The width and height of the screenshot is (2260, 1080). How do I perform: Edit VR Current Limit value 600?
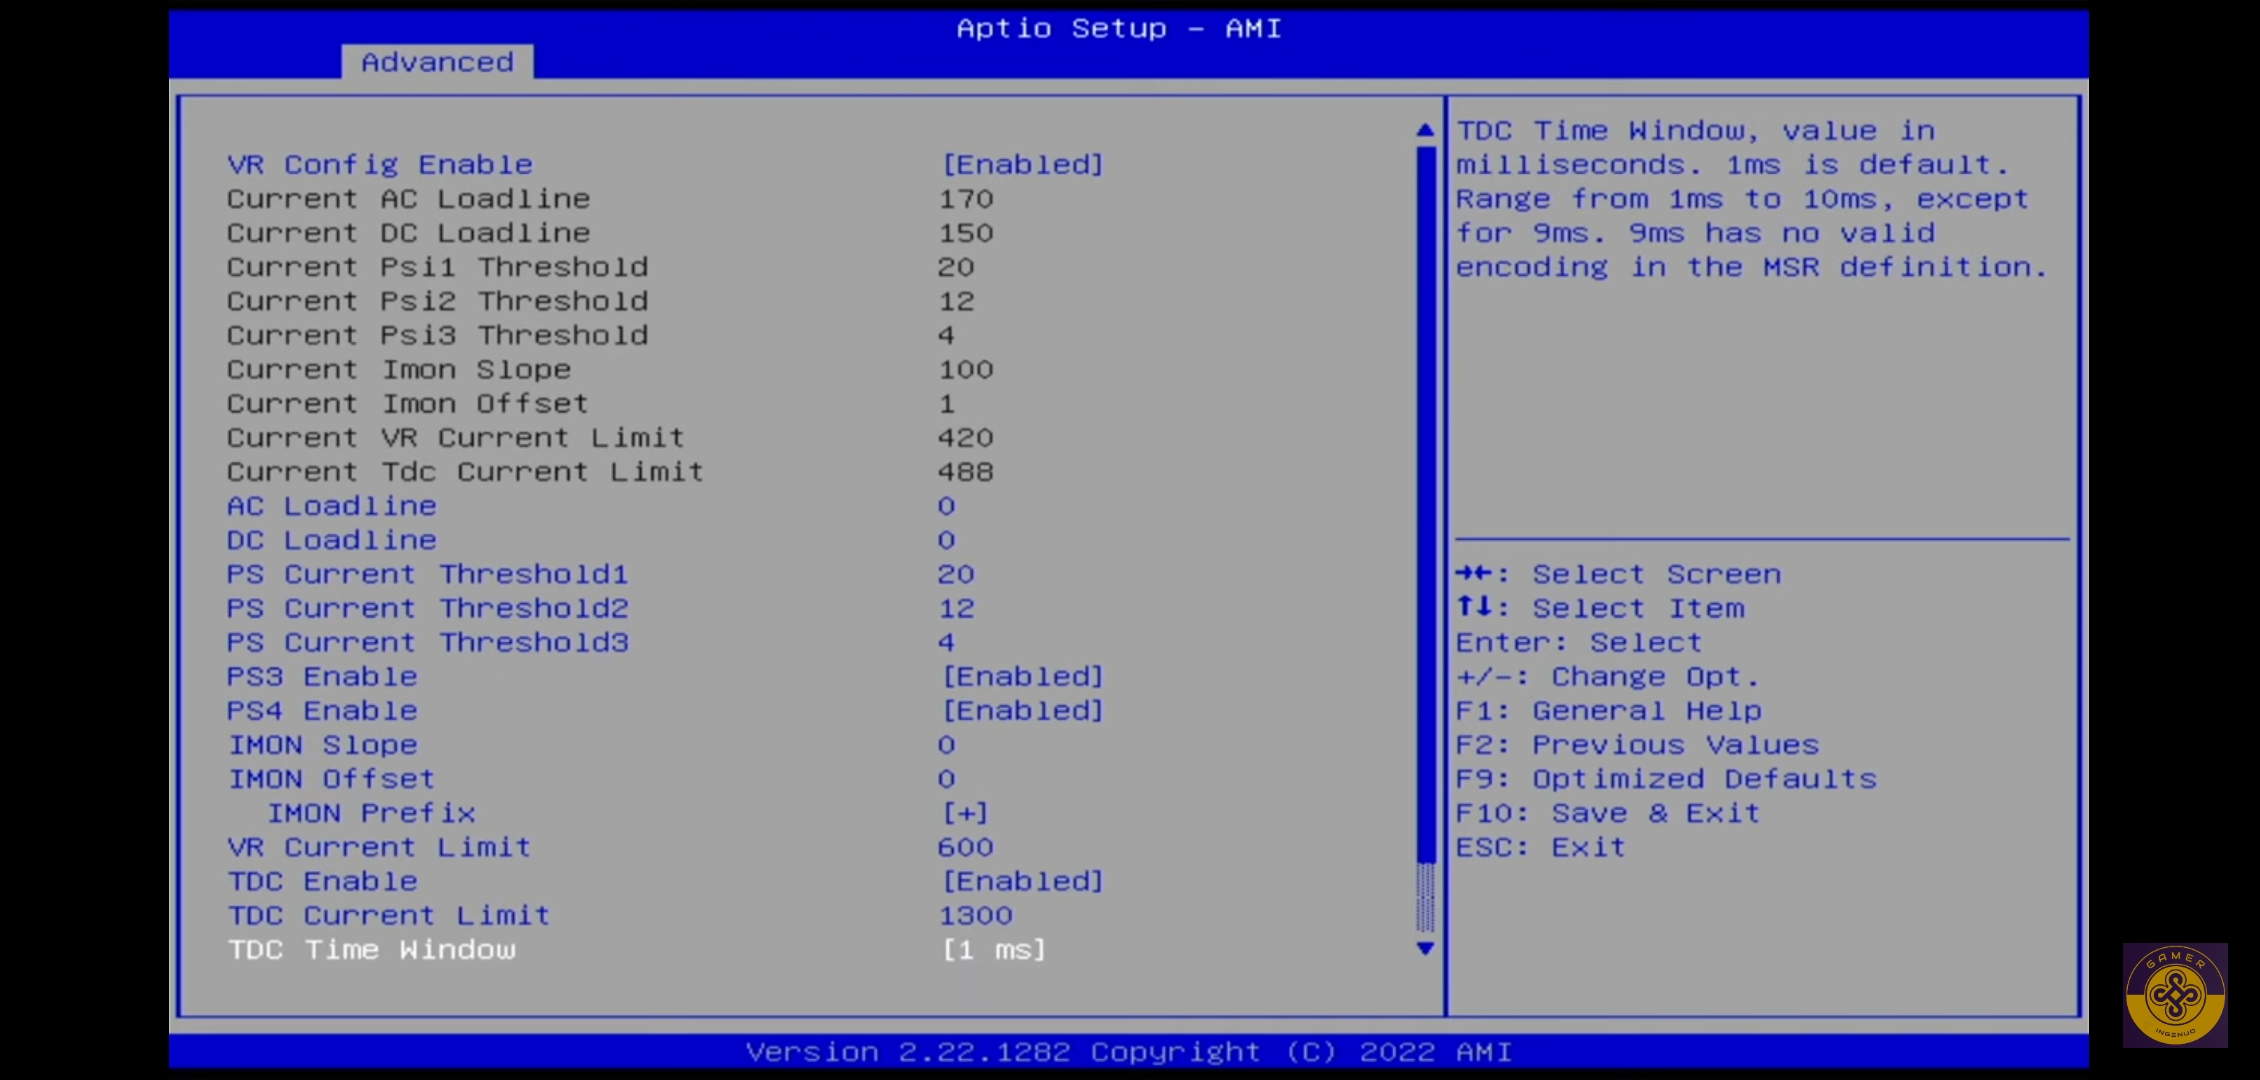pos(965,848)
